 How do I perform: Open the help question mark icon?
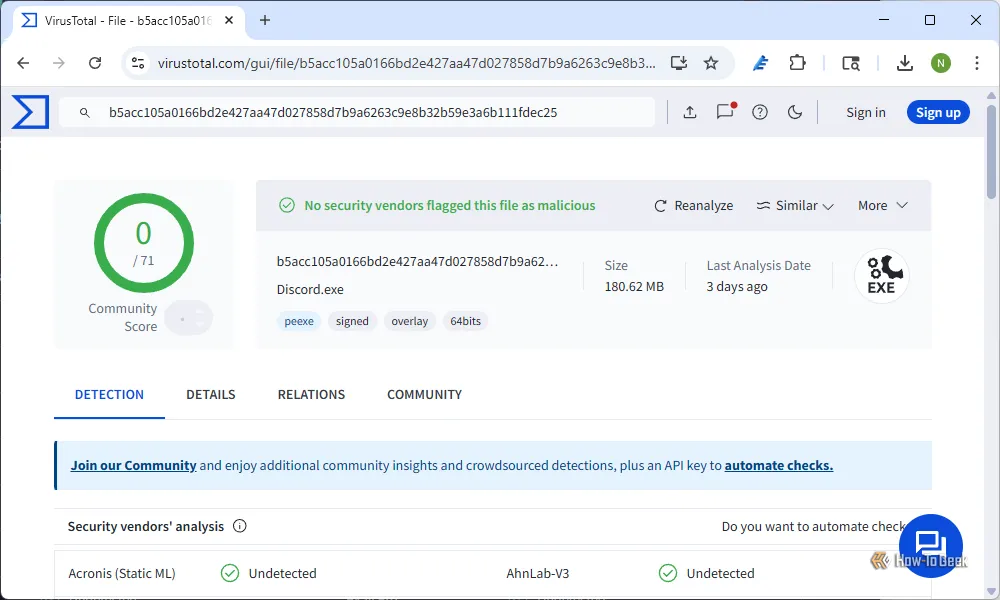(x=760, y=112)
